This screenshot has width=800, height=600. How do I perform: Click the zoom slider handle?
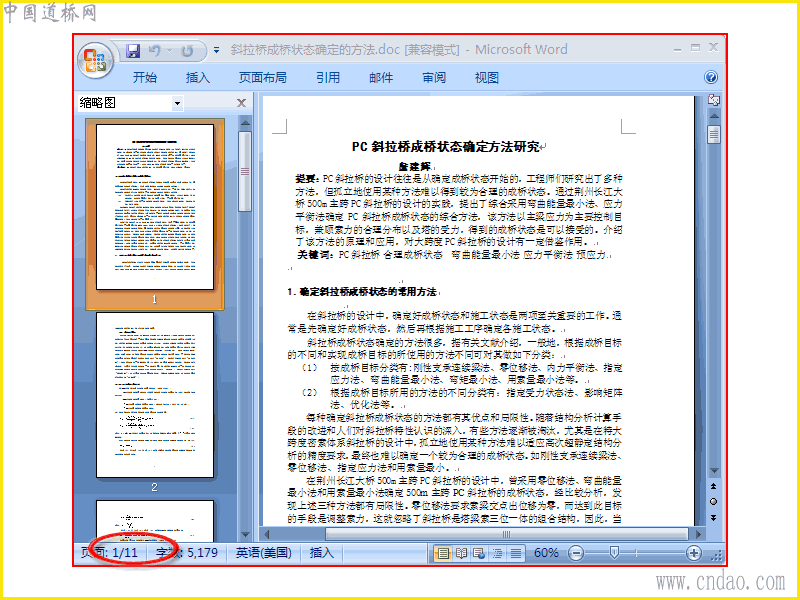click(x=614, y=553)
